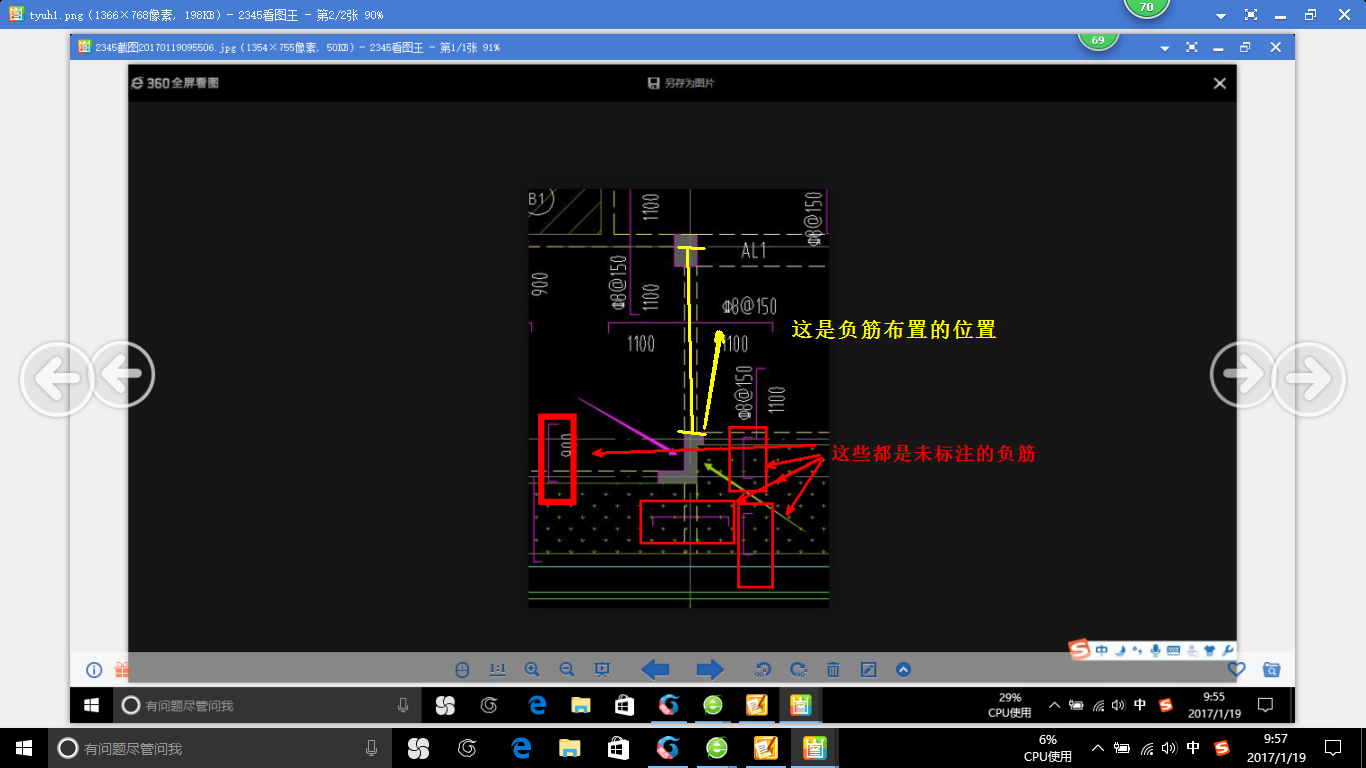Delete the image with the trash icon
Screen dimensions: 1366x768
[x=833, y=670]
